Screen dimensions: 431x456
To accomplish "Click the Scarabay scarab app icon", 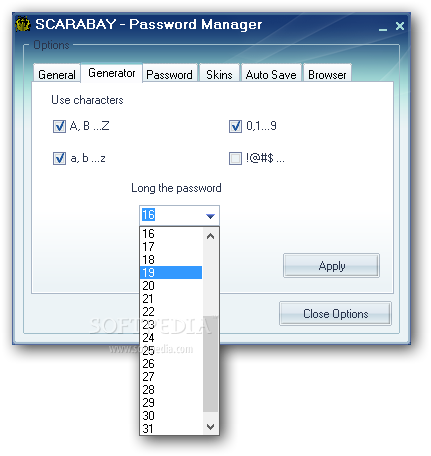I will pos(23,24).
